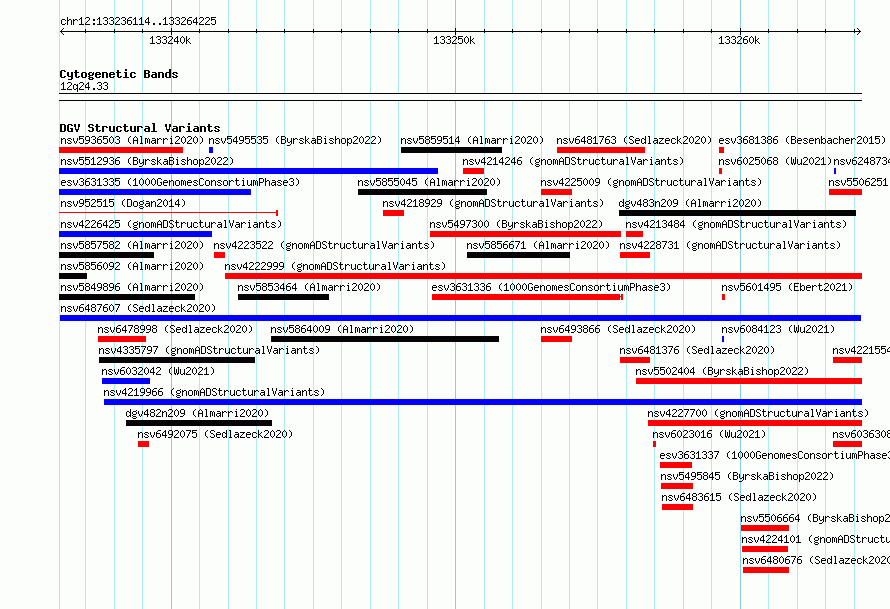Open esv3681386 (Besenbacher2015) variant label
Viewport: 890px width, 609px height.
click(802, 140)
